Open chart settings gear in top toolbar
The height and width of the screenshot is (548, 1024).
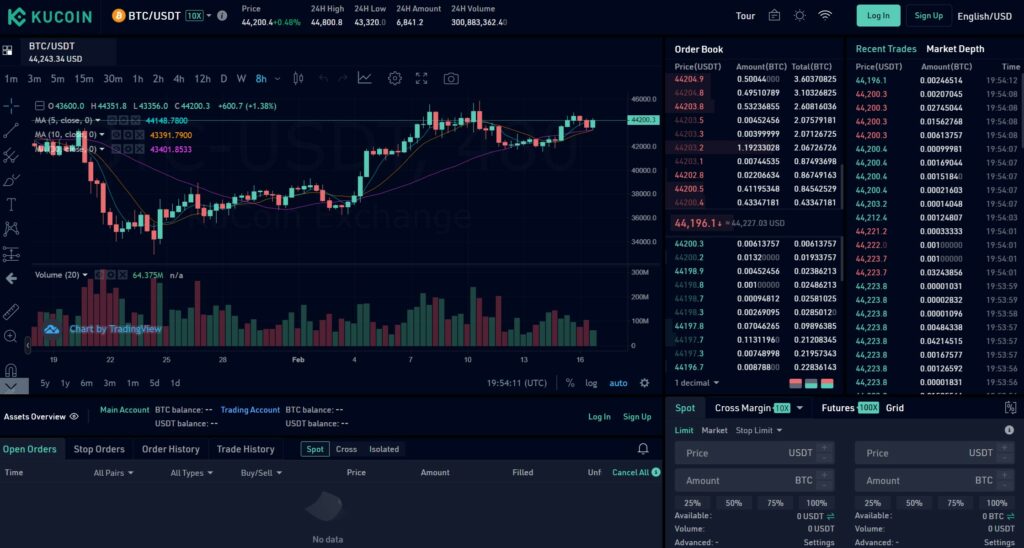tap(395, 79)
